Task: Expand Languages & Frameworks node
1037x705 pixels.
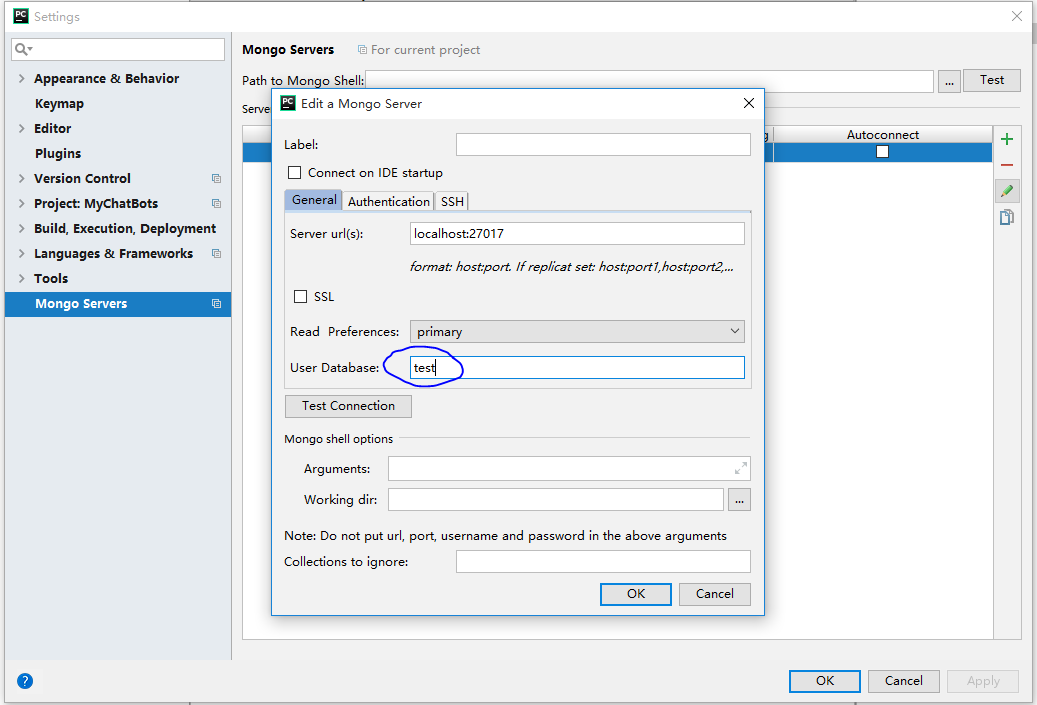Action: [x=22, y=253]
